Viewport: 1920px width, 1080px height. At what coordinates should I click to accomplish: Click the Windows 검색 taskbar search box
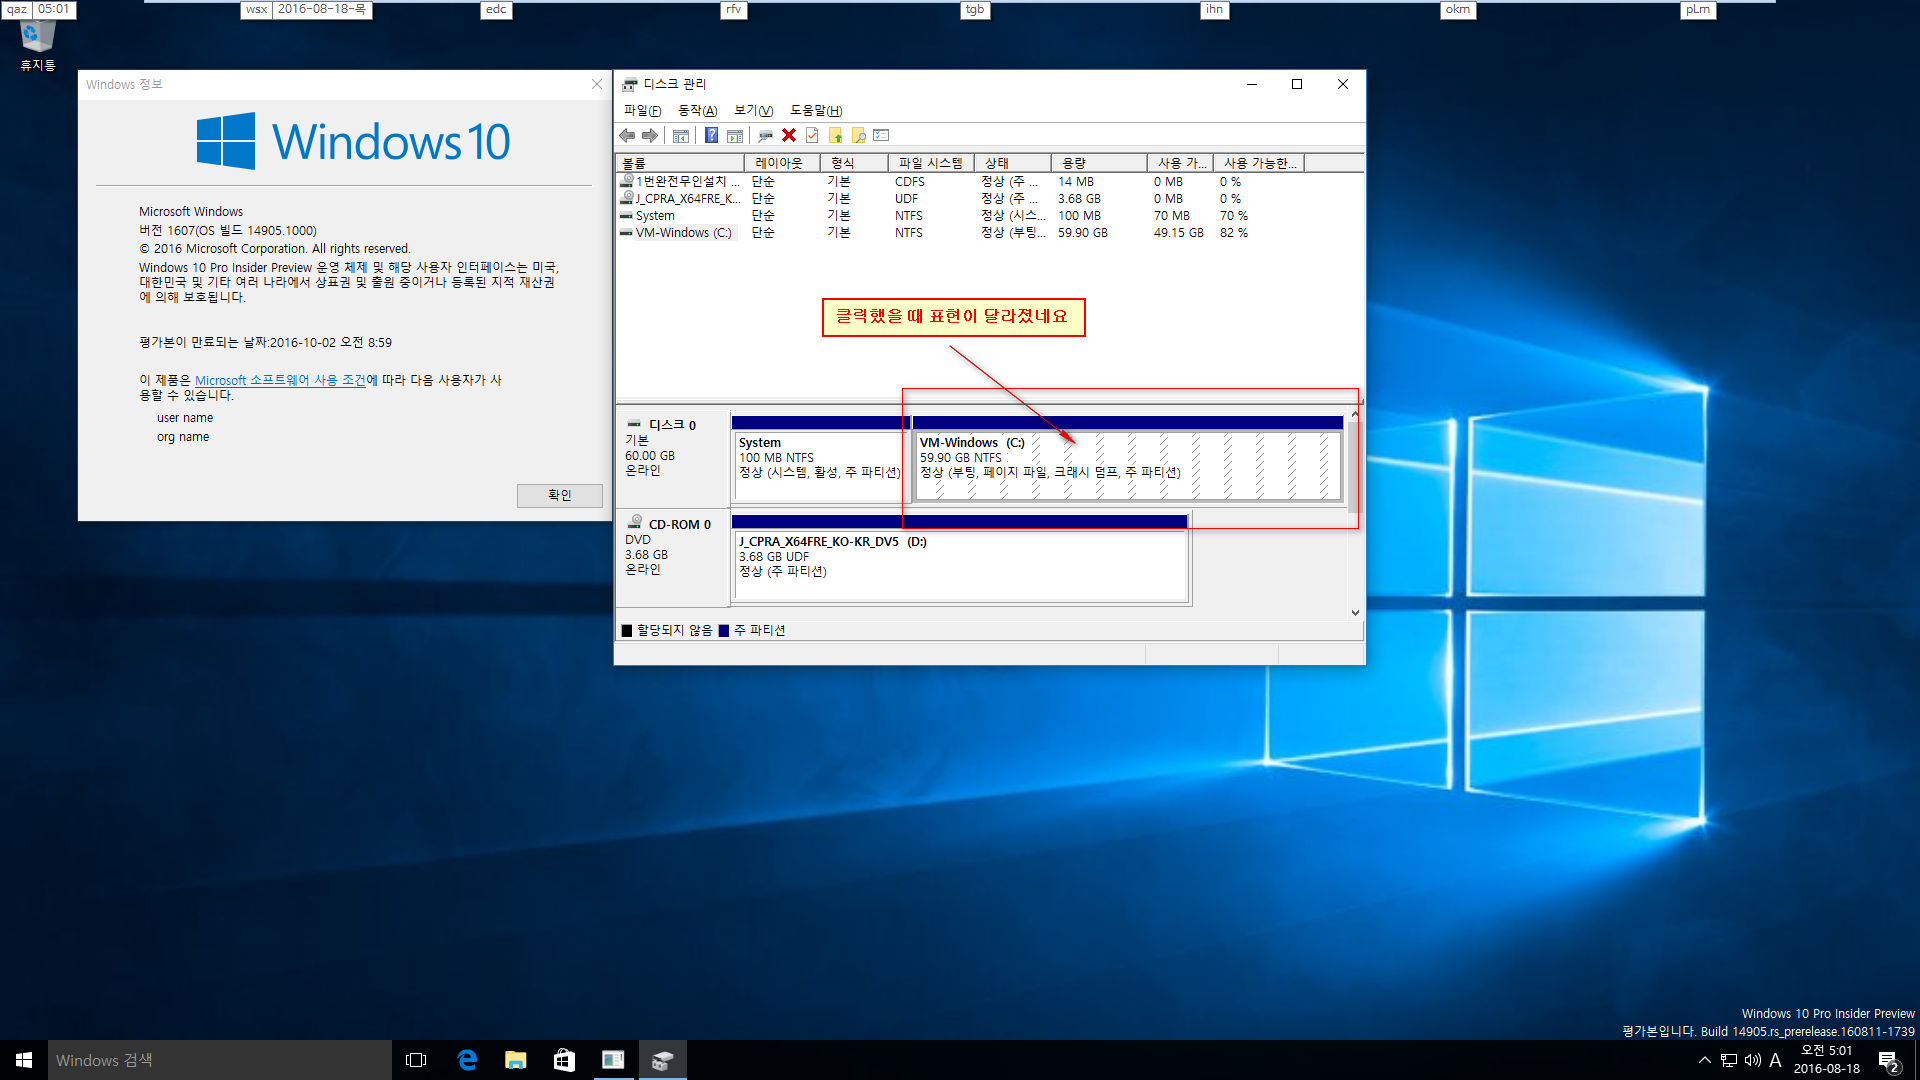click(x=220, y=1060)
